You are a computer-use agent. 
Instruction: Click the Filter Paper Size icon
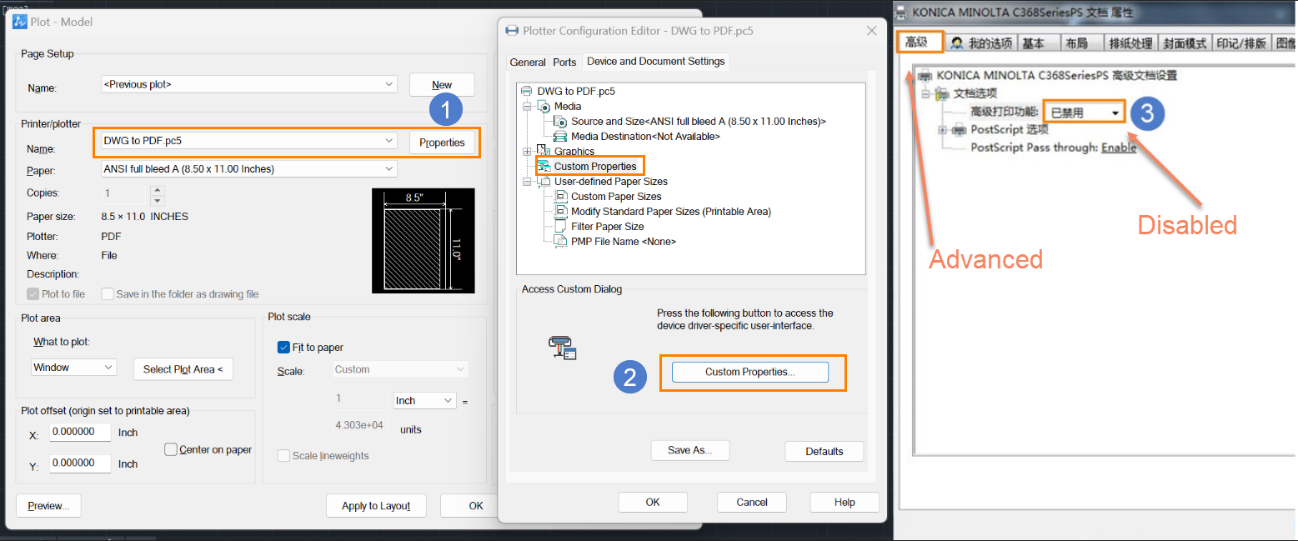pyautogui.click(x=561, y=226)
